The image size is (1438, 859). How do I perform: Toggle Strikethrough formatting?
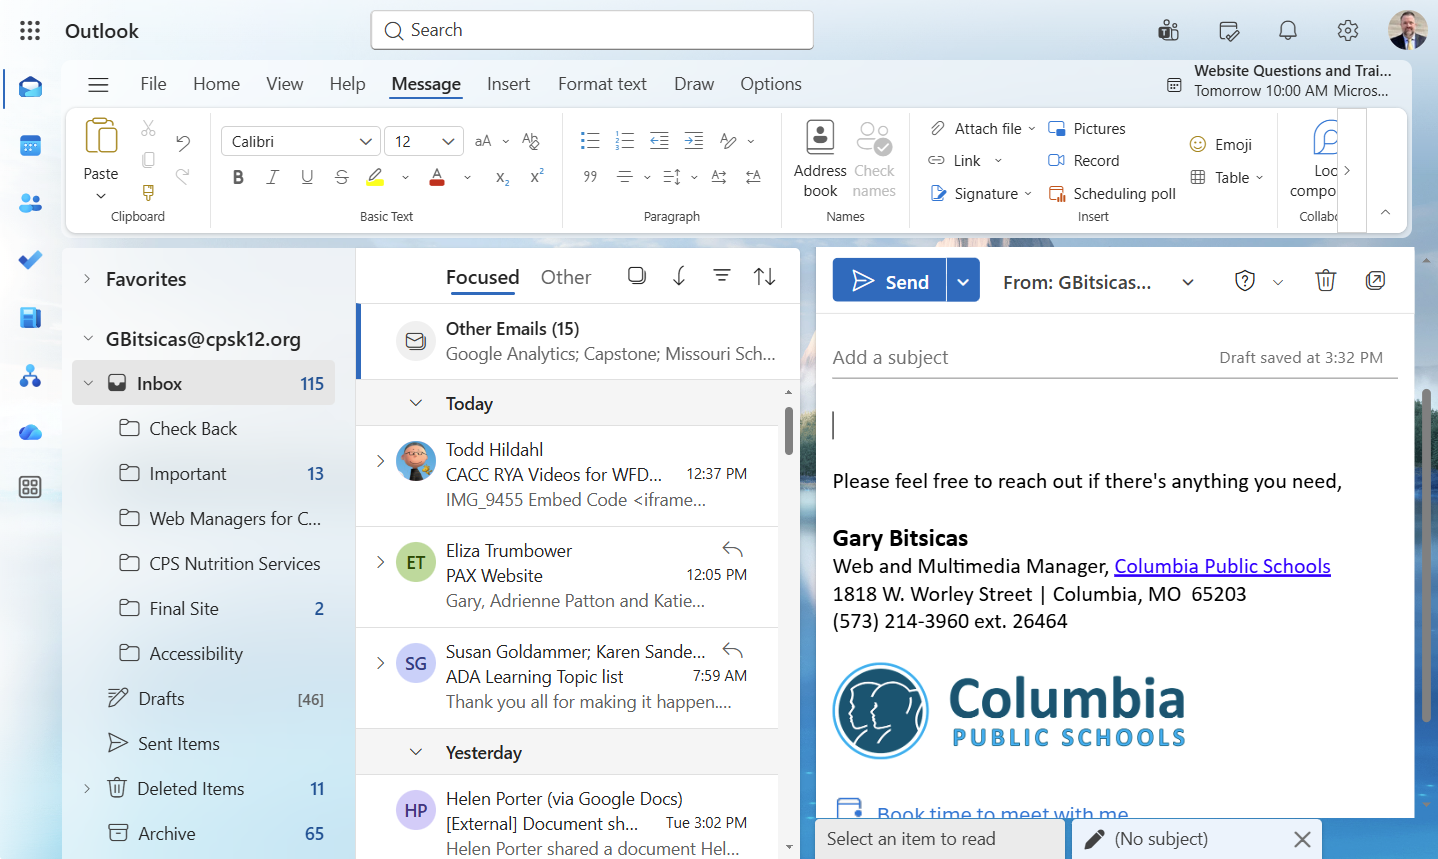click(342, 177)
